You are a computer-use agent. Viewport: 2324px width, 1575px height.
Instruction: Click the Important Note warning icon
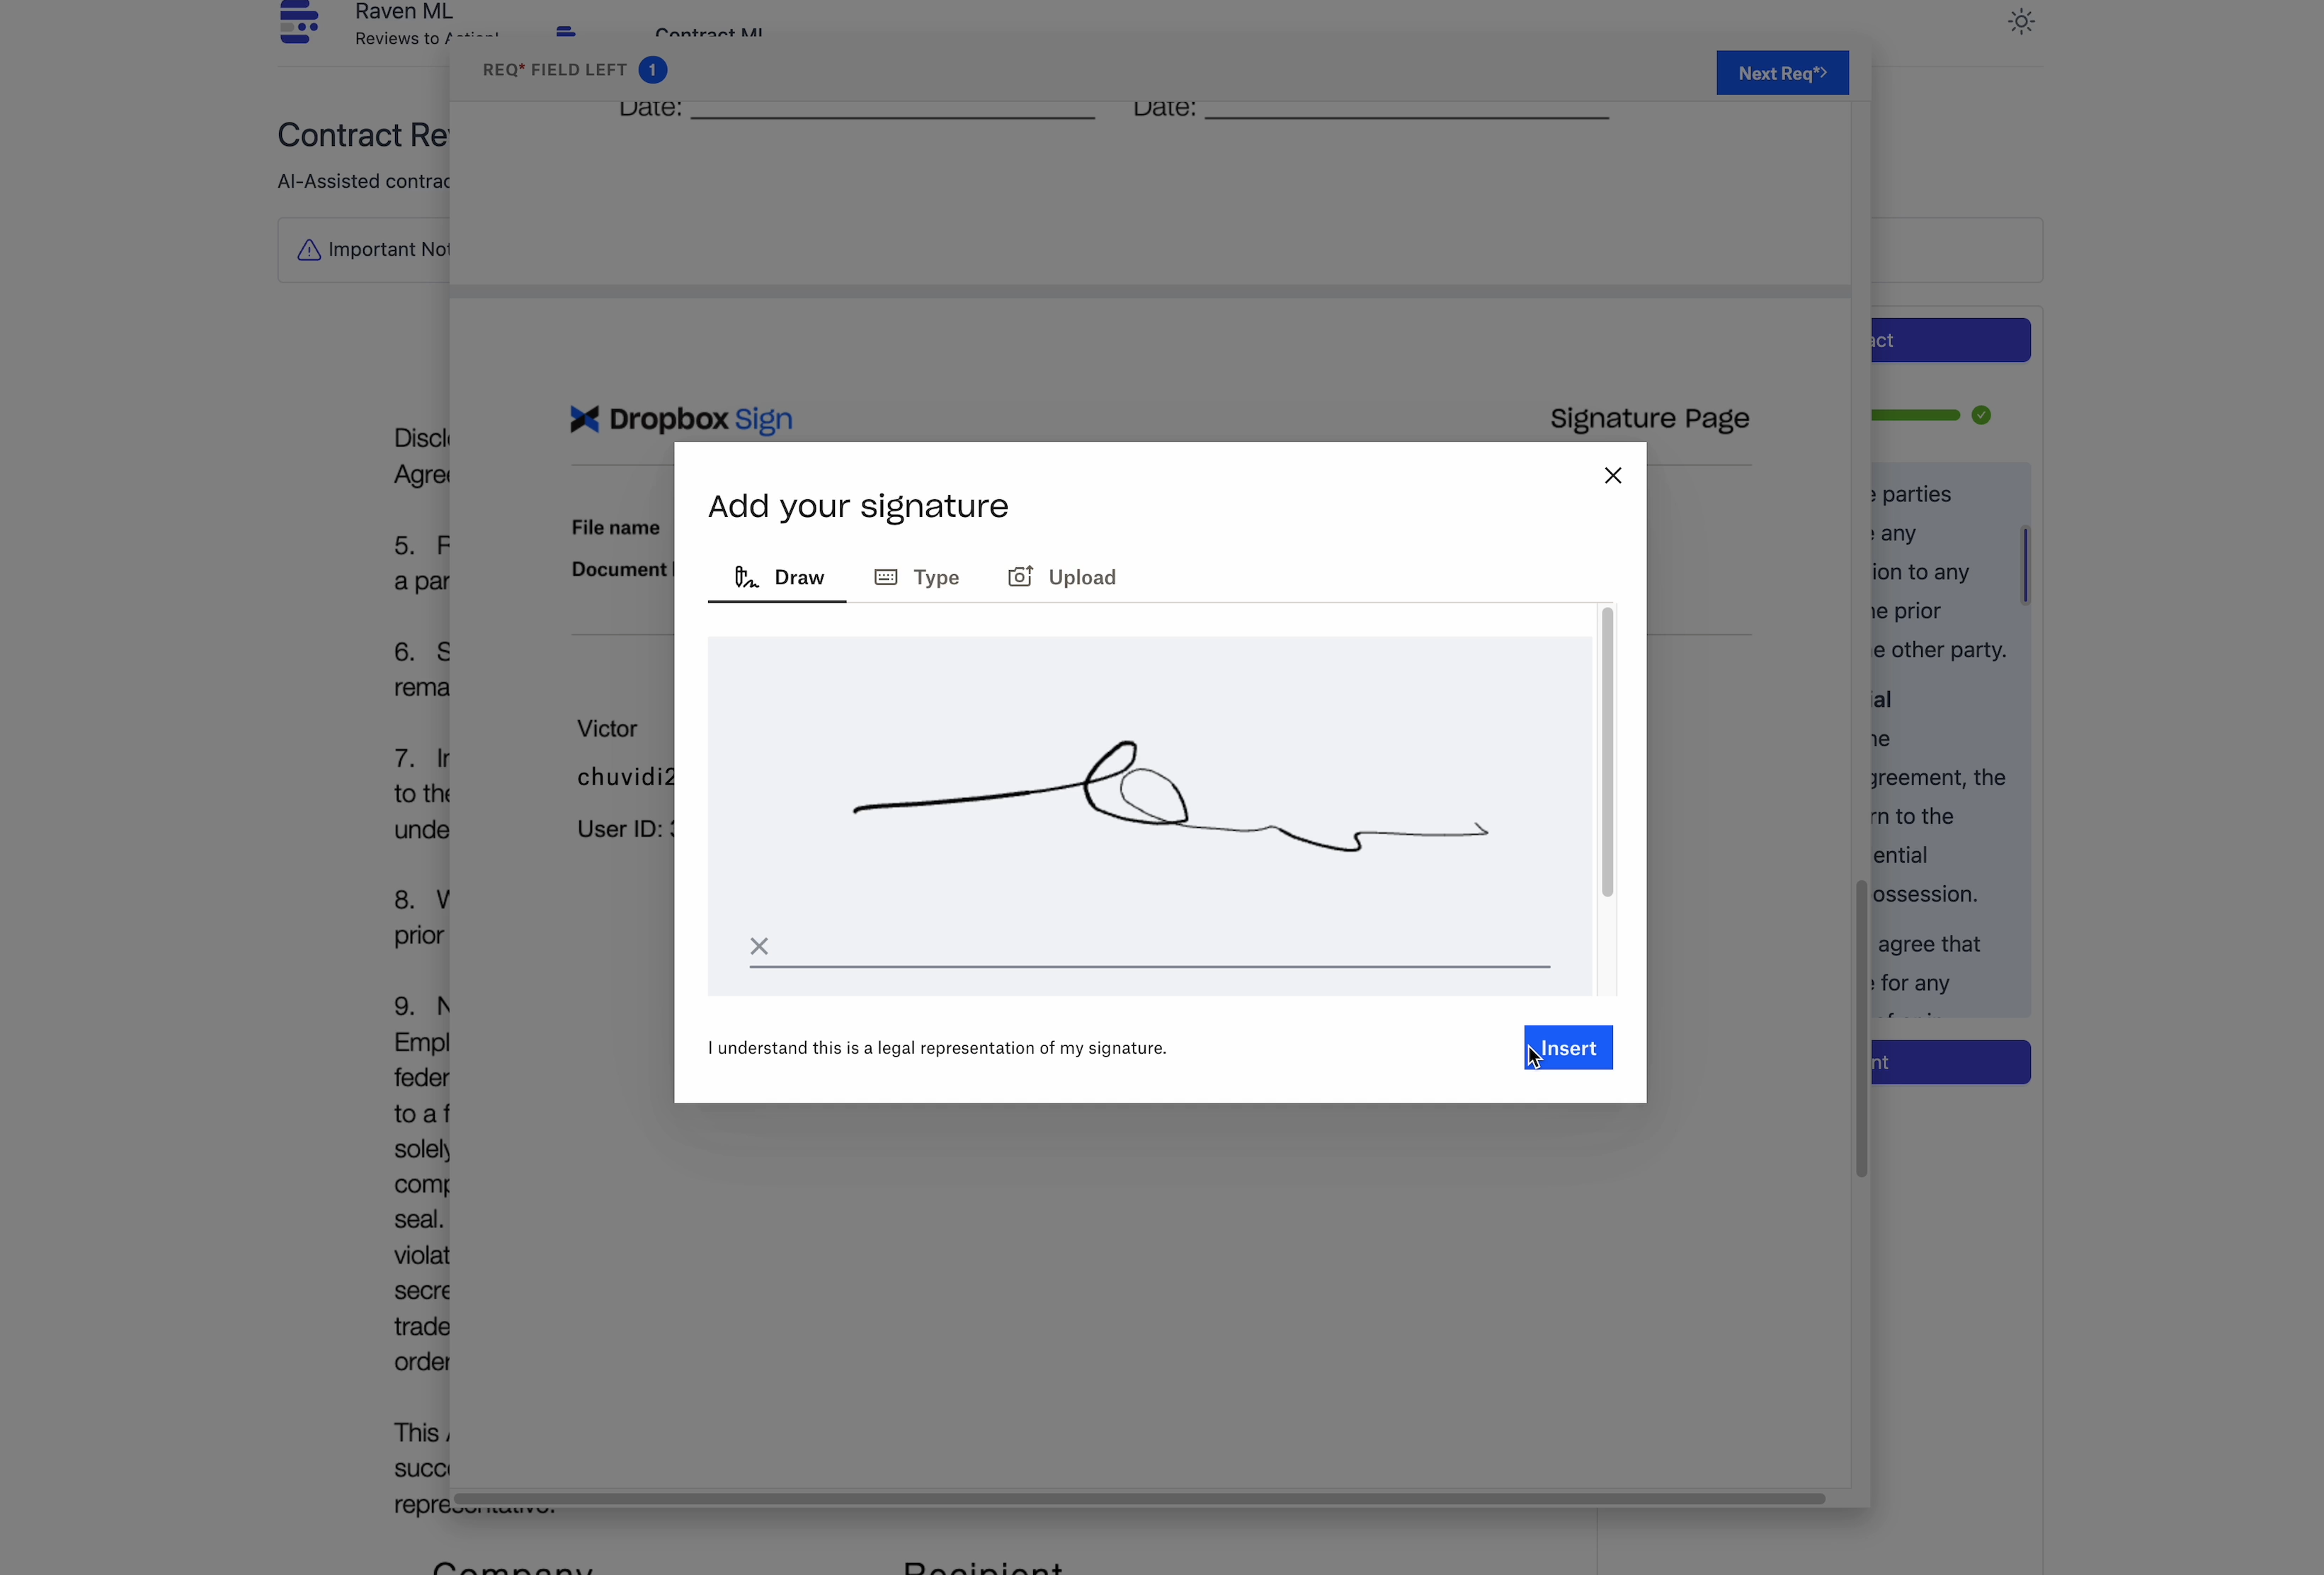[x=309, y=250]
